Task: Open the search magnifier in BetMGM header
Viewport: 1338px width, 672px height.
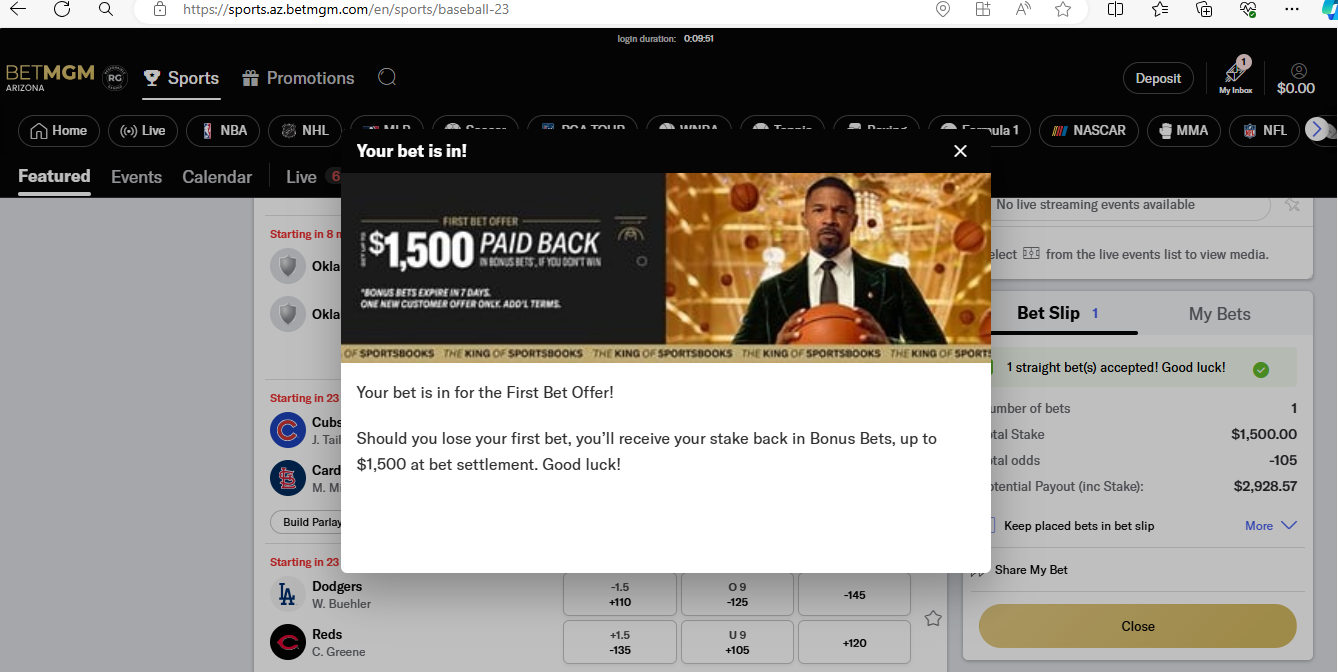Action: tap(387, 78)
